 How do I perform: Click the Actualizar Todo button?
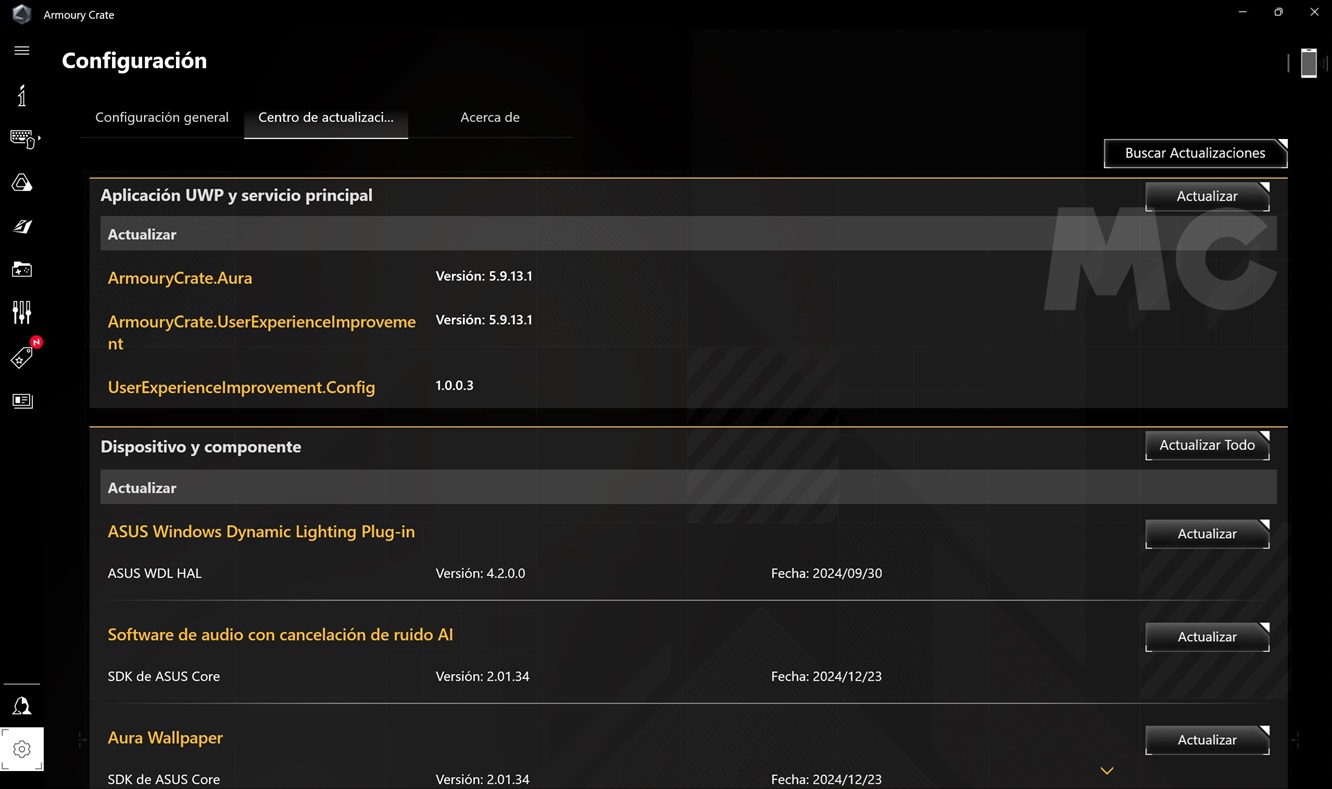tap(1207, 445)
